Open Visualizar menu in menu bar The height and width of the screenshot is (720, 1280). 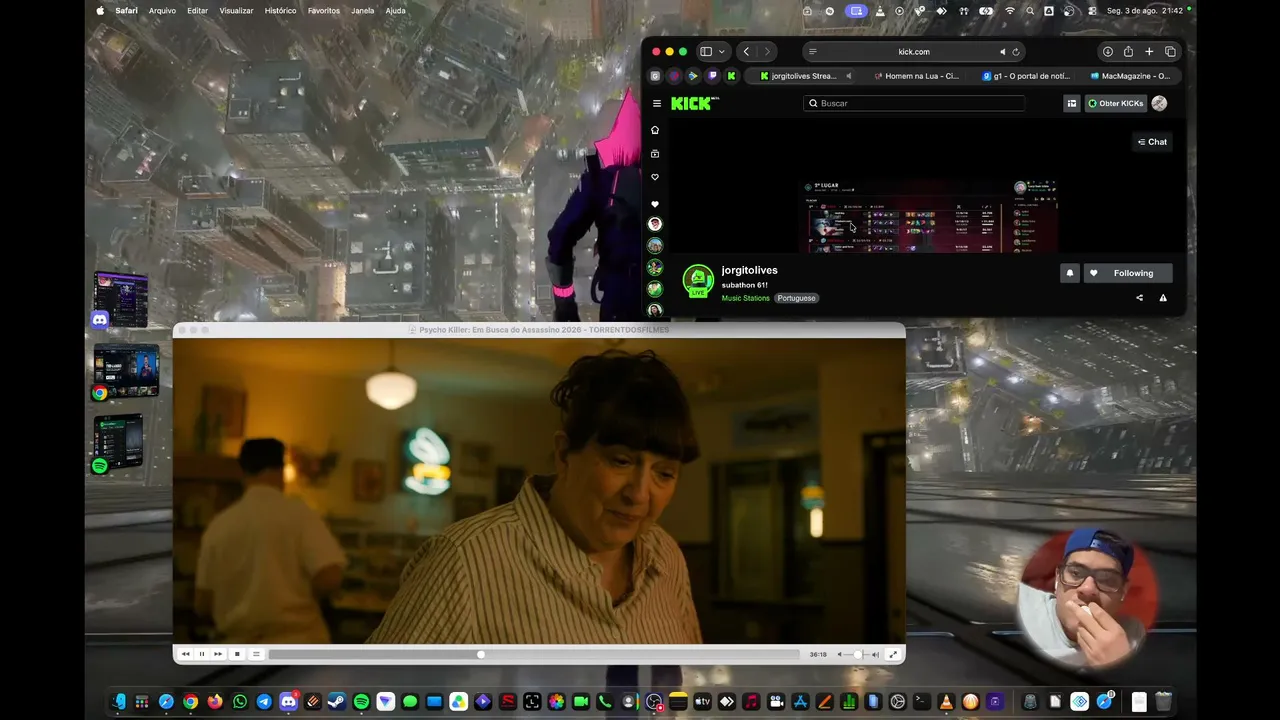tap(236, 11)
